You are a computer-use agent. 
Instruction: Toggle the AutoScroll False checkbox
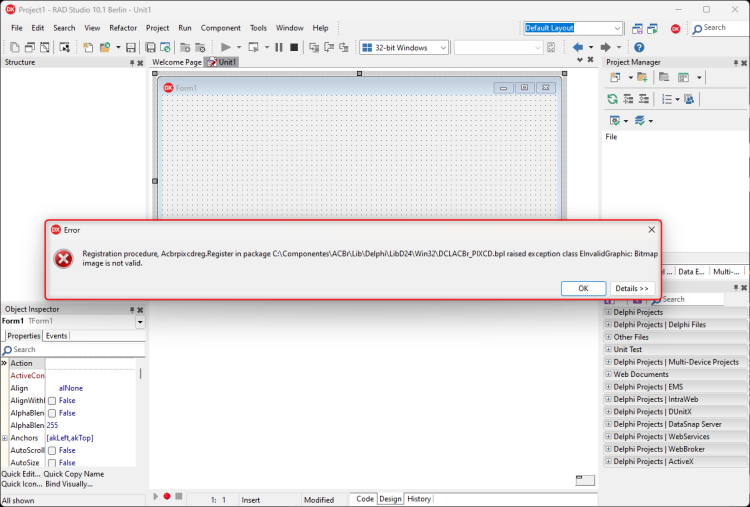click(52, 451)
